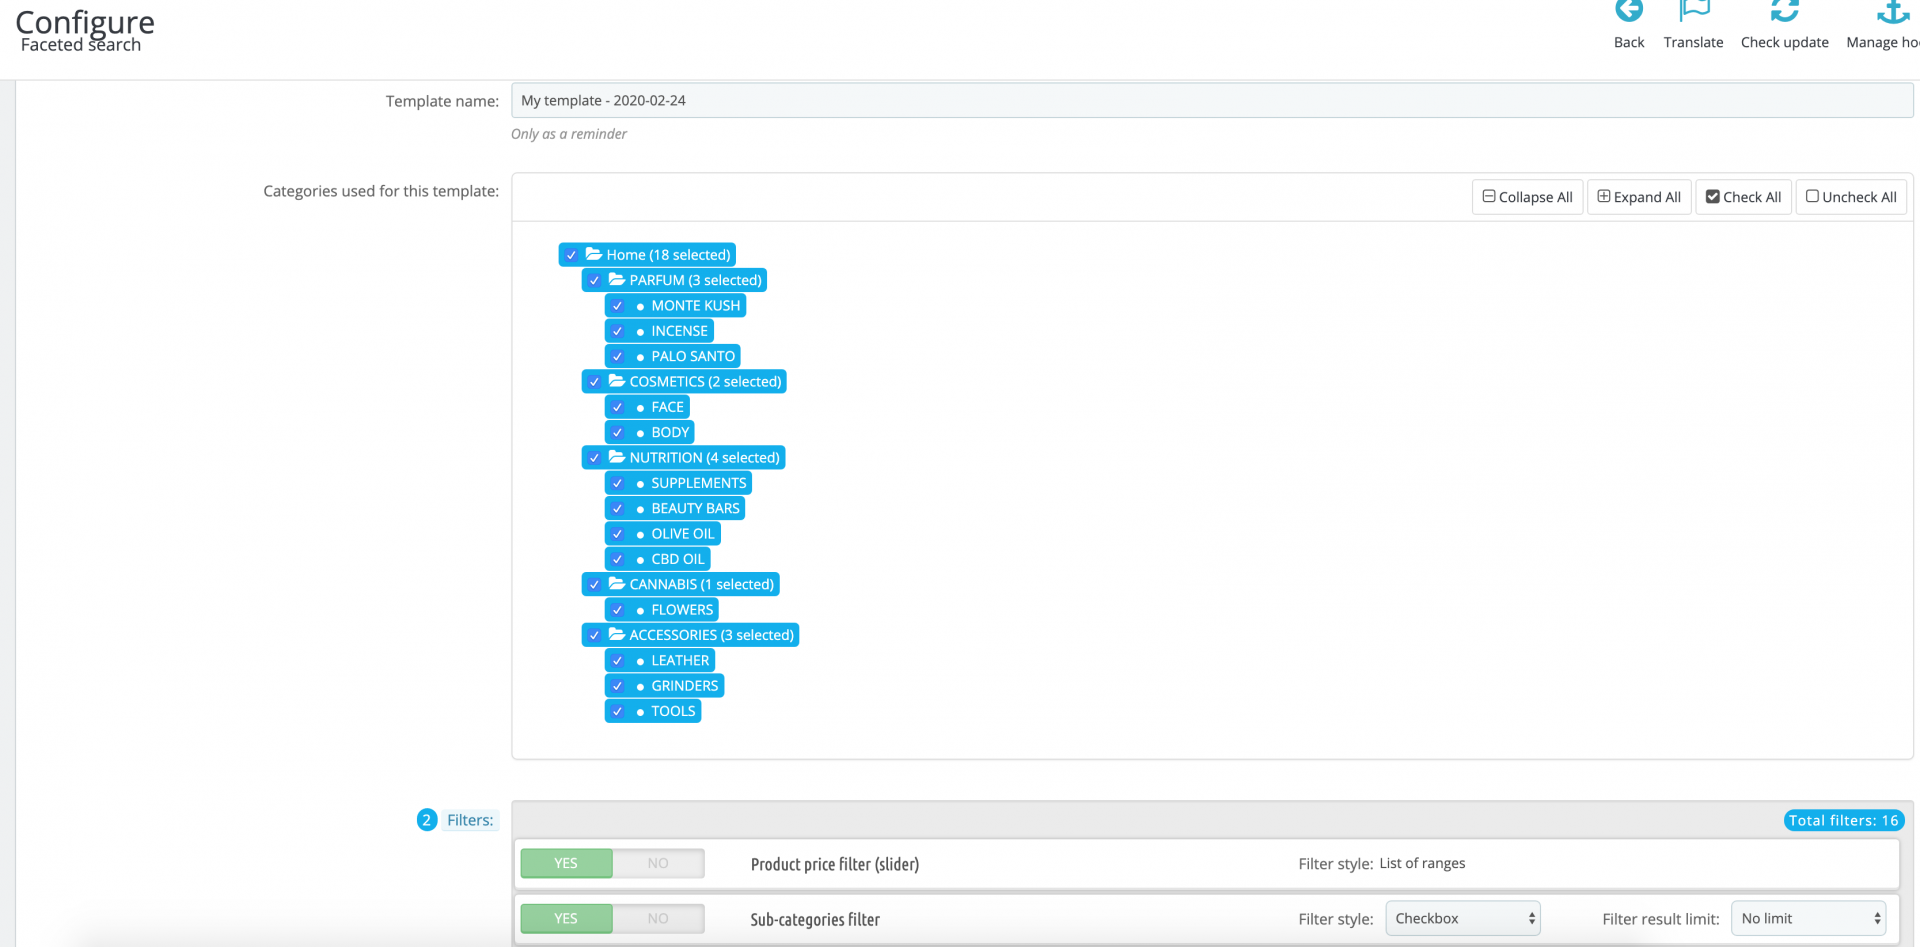The width and height of the screenshot is (1920, 947).
Task: Click the Total filters: 16 badge
Action: pyautogui.click(x=1844, y=820)
